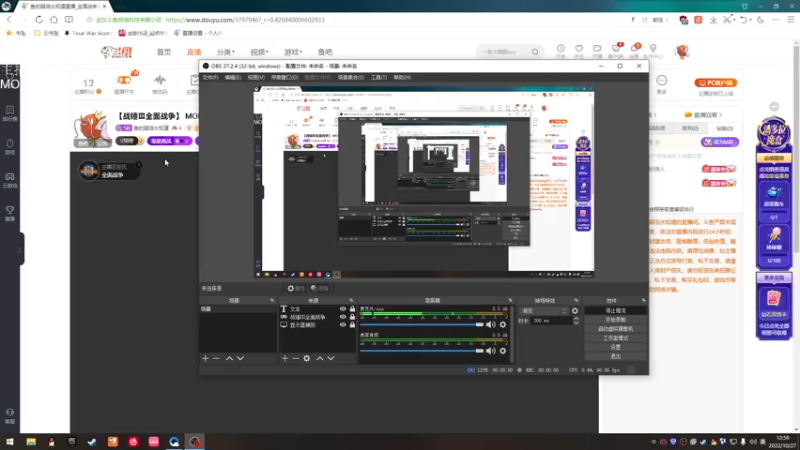
Task: Open OBS 设置 settings button
Action: click(x=615, y=347)
